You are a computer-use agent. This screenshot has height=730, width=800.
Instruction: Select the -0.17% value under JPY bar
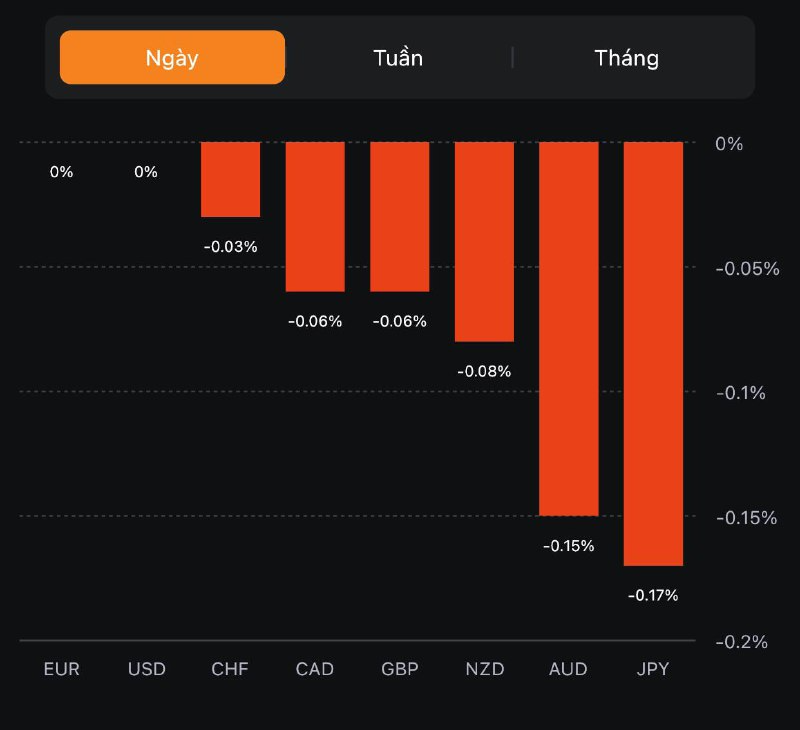point(653,595)
